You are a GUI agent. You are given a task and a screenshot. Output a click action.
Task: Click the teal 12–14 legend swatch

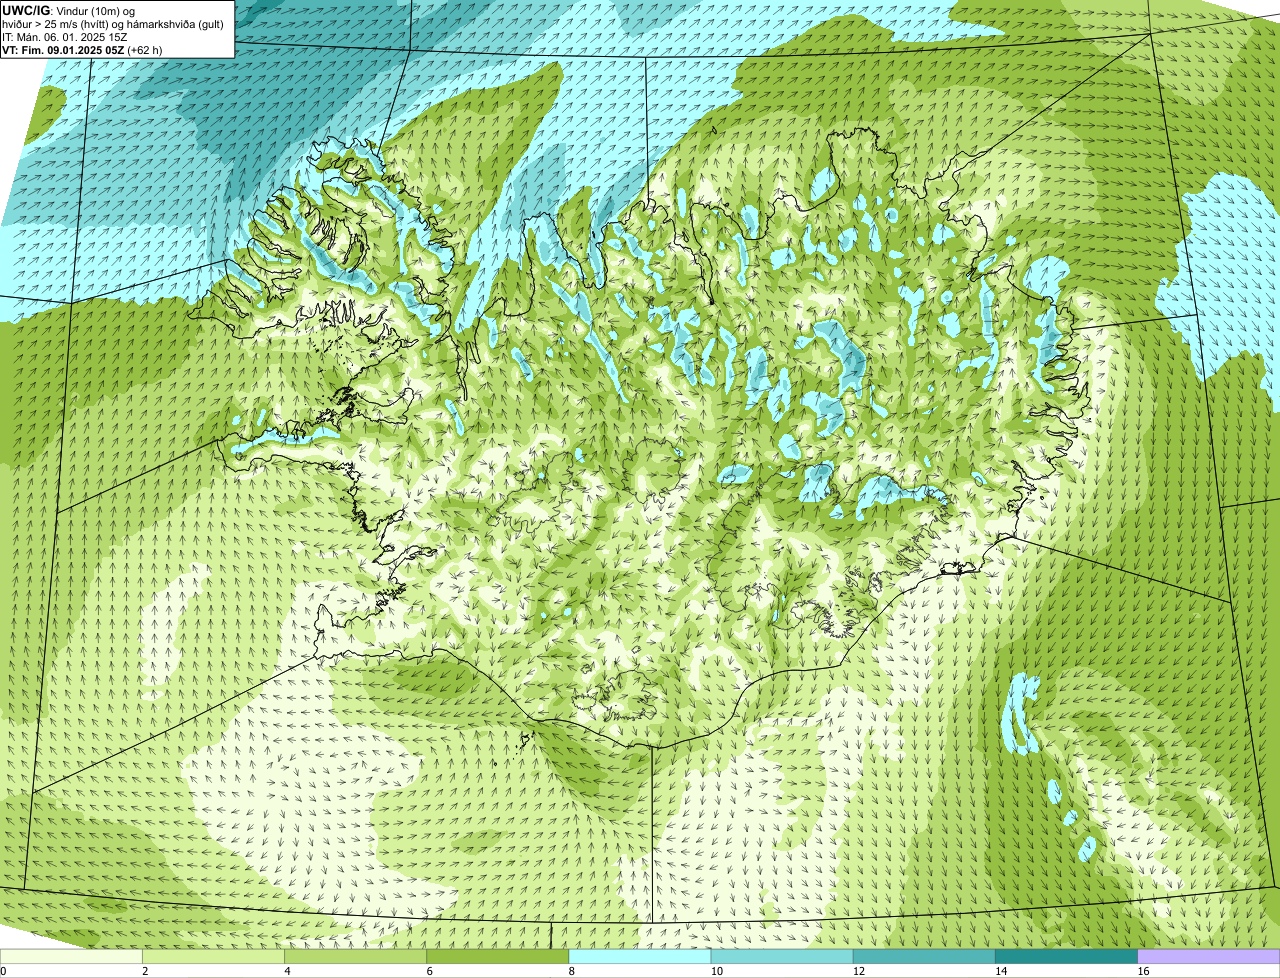pyautogui.click(x=924, y=956)
